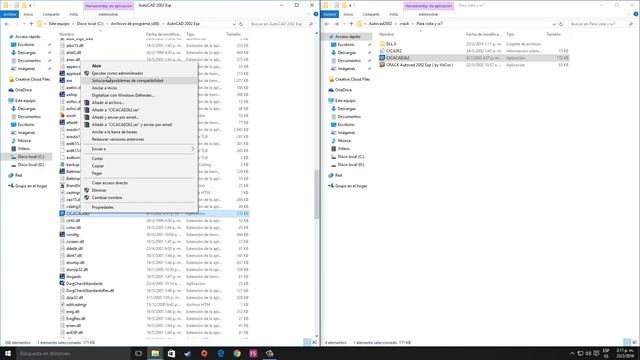Open Task View from the taskbar

pos(138,353)
